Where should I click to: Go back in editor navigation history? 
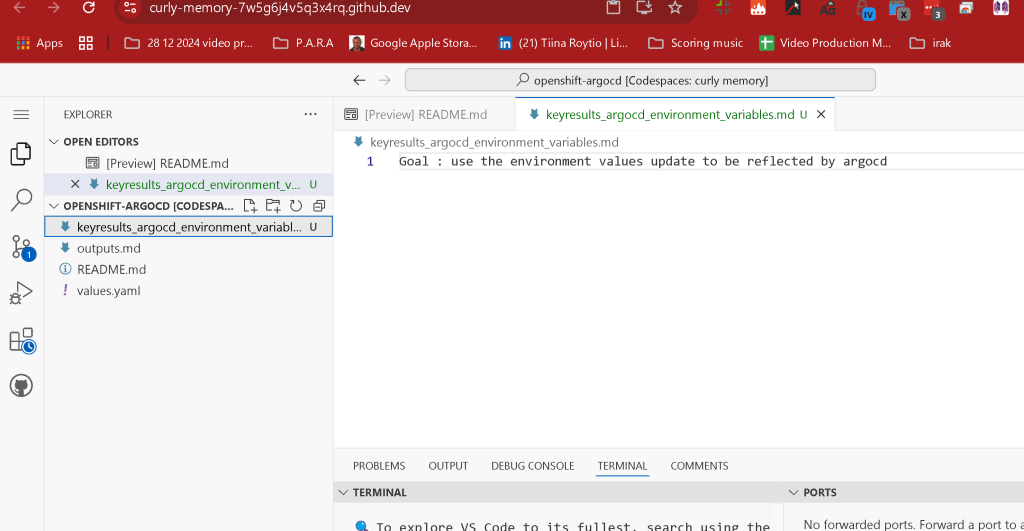click(359, 80)
